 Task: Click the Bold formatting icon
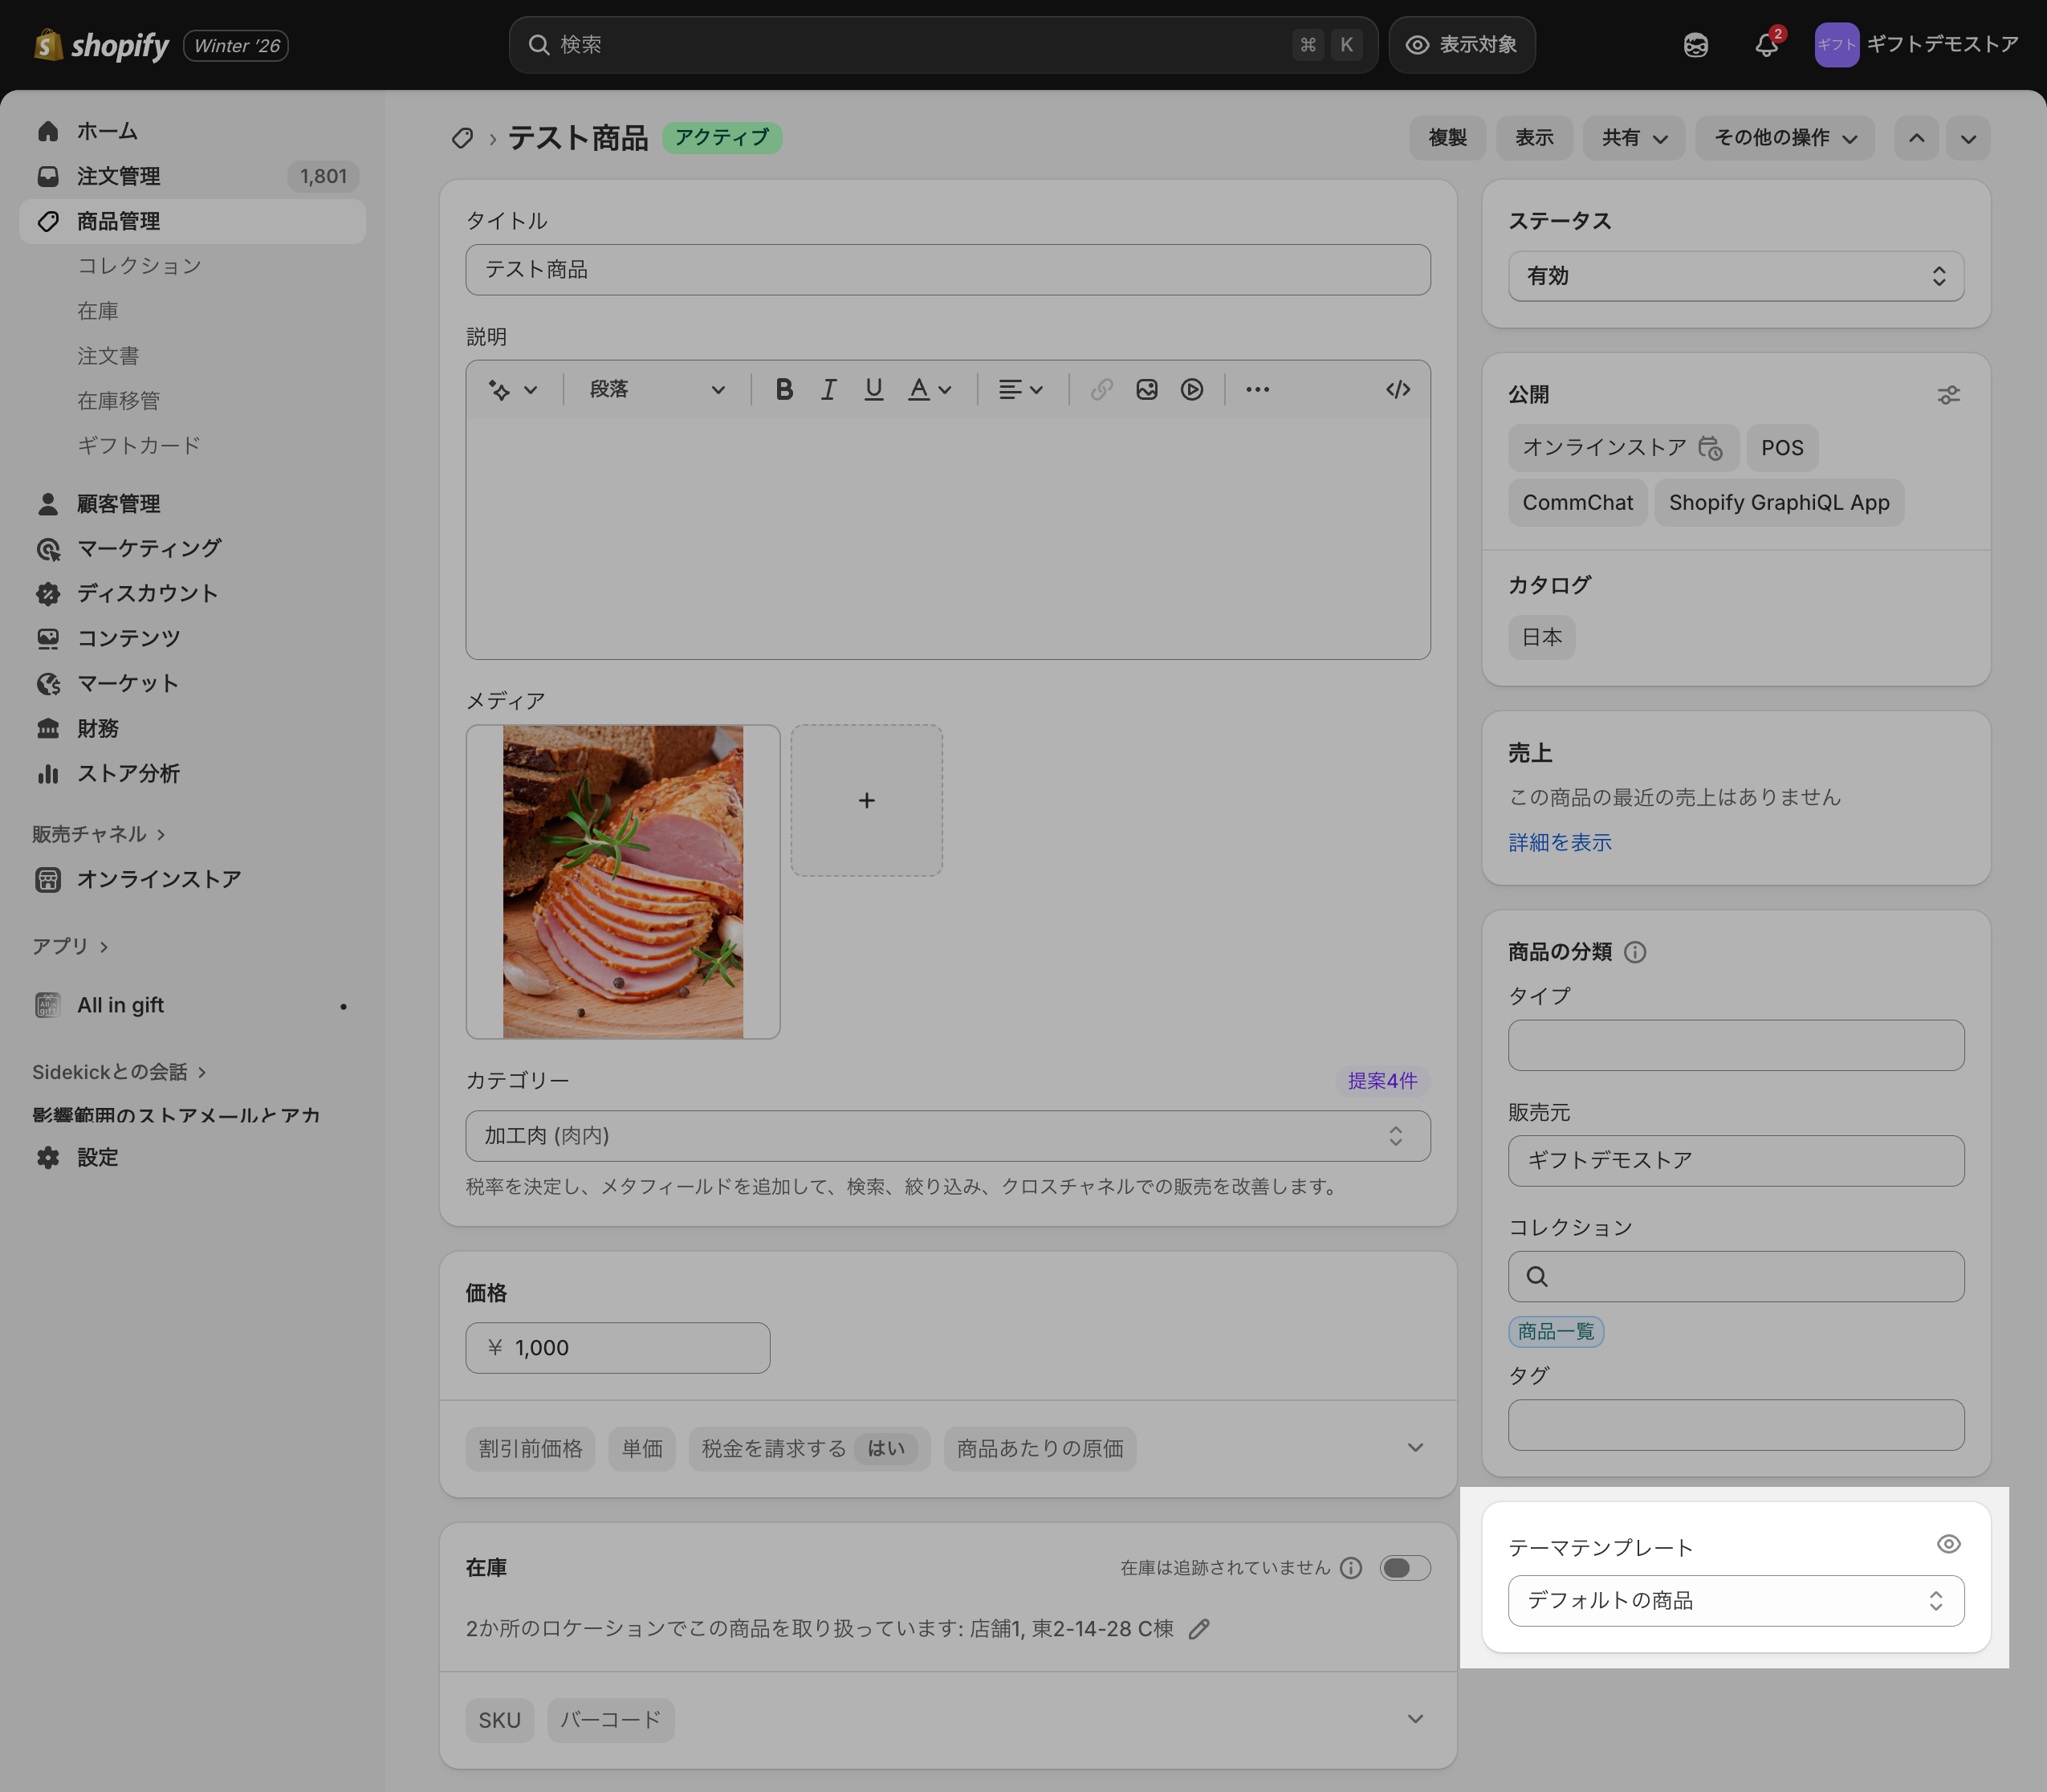[784, 389]
